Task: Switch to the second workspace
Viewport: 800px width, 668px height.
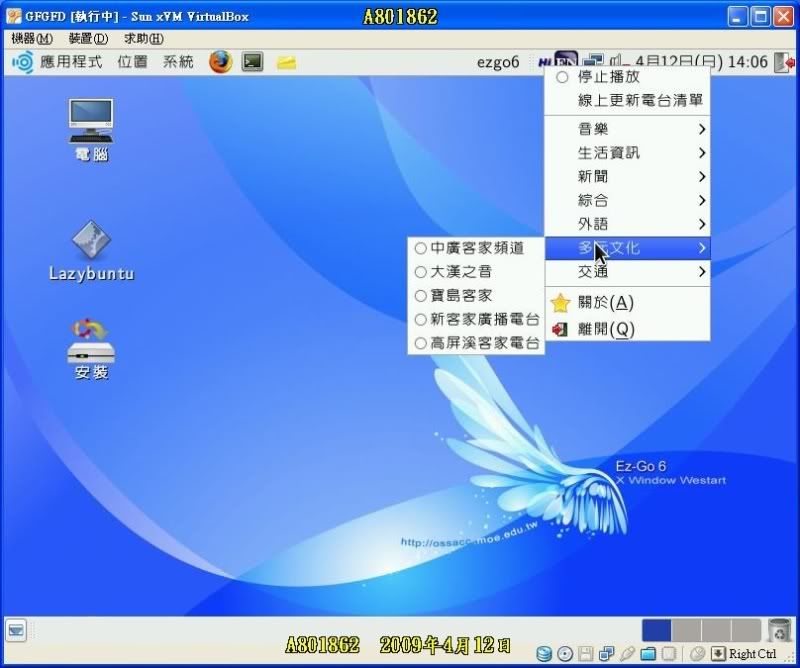Action: [686, 630]
